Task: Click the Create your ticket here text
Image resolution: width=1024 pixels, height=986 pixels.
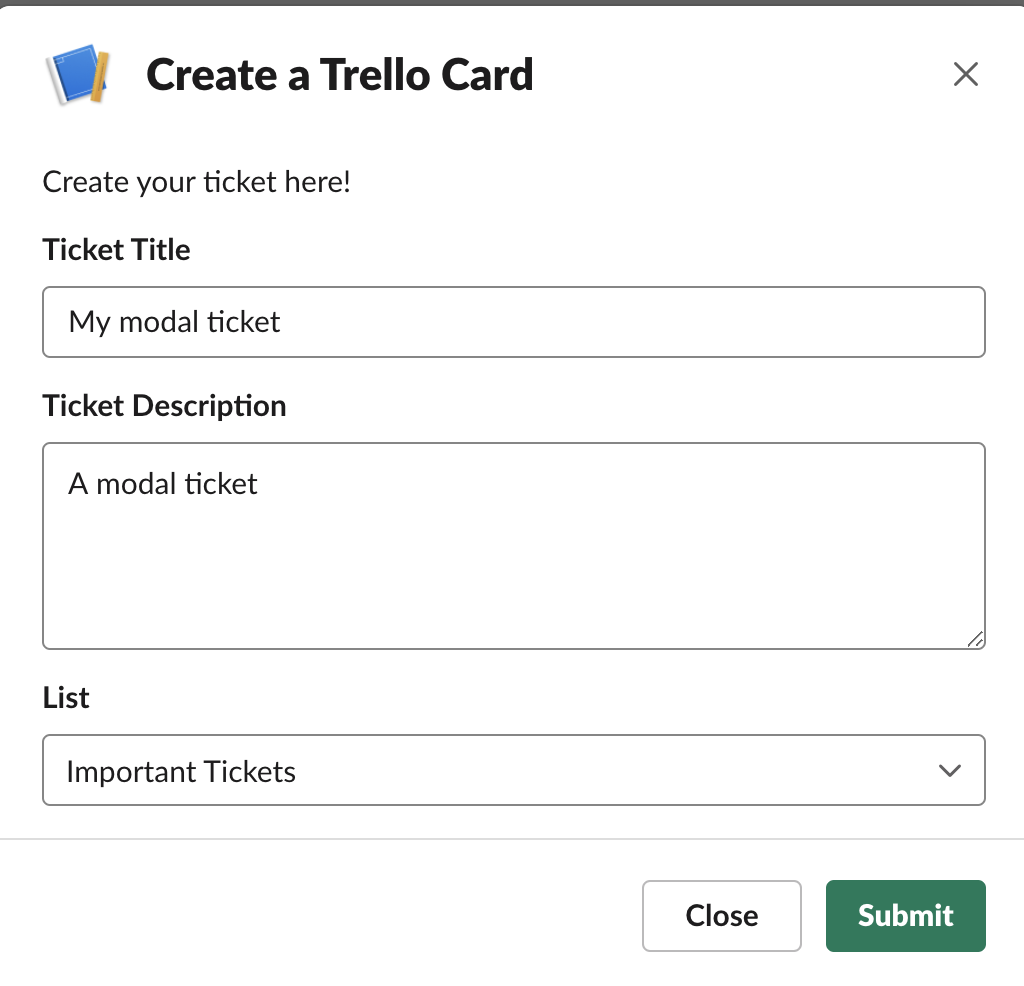Action: tap(197, 182)
